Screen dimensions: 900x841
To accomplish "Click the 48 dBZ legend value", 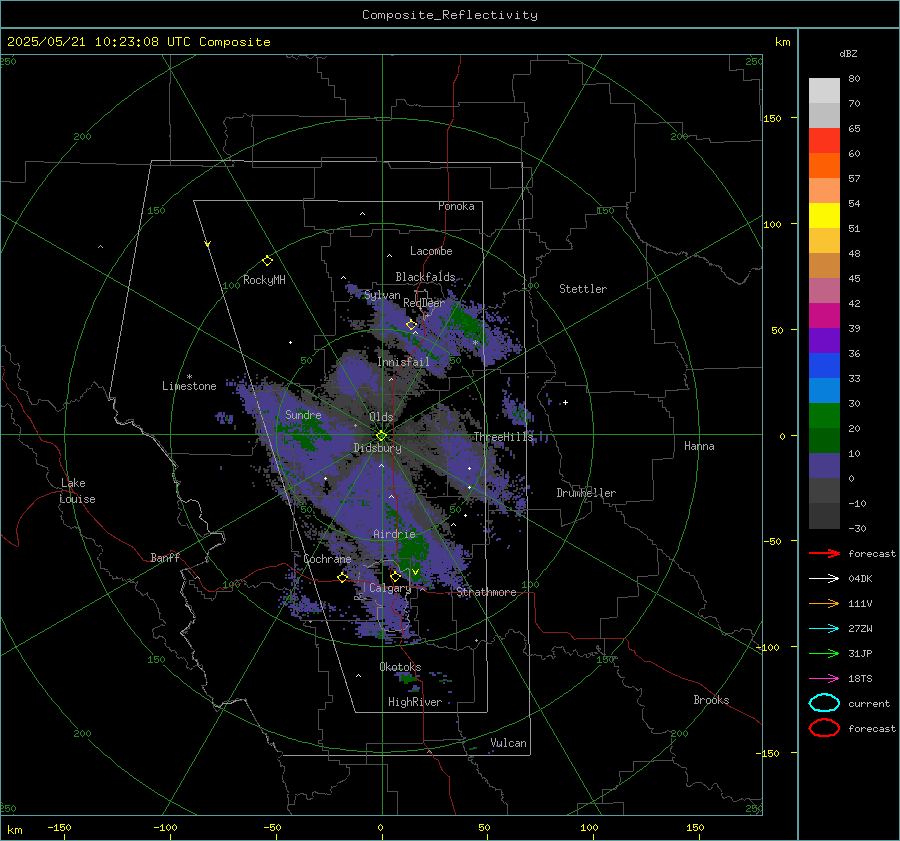I will (x=854, y=253).
